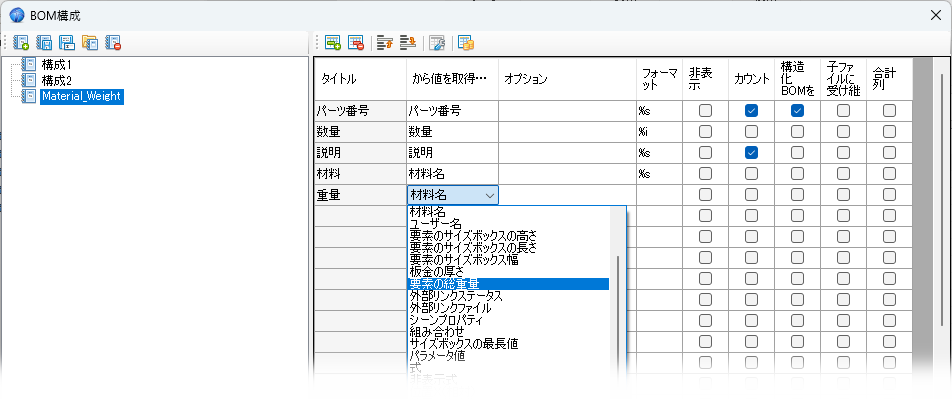Choose 要素のサイズボックスの長さ from dropdown
The height and width of the screenshot is (399, 952).
[x=509, y=248]
